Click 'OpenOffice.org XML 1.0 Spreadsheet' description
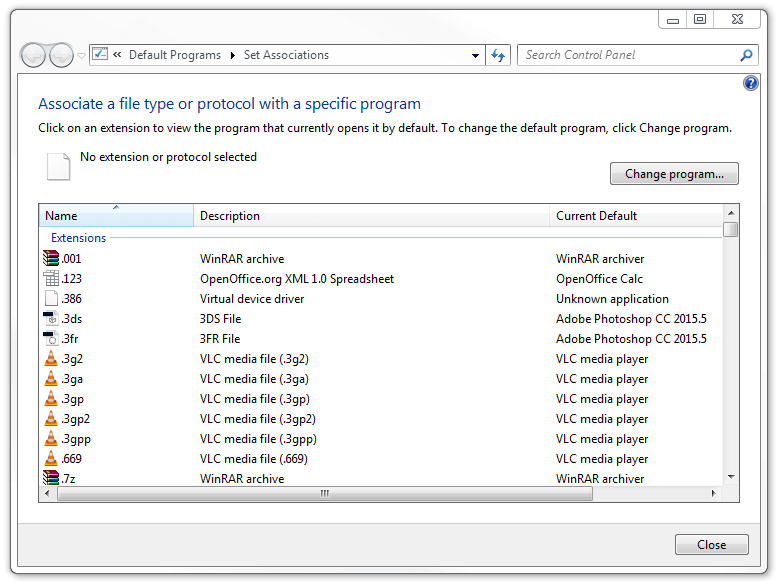 coord(297,279)
